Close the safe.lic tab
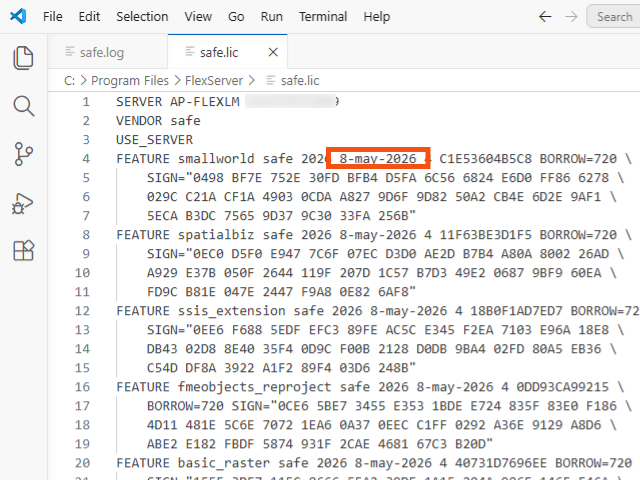640x480 pixels. point(273,52)
